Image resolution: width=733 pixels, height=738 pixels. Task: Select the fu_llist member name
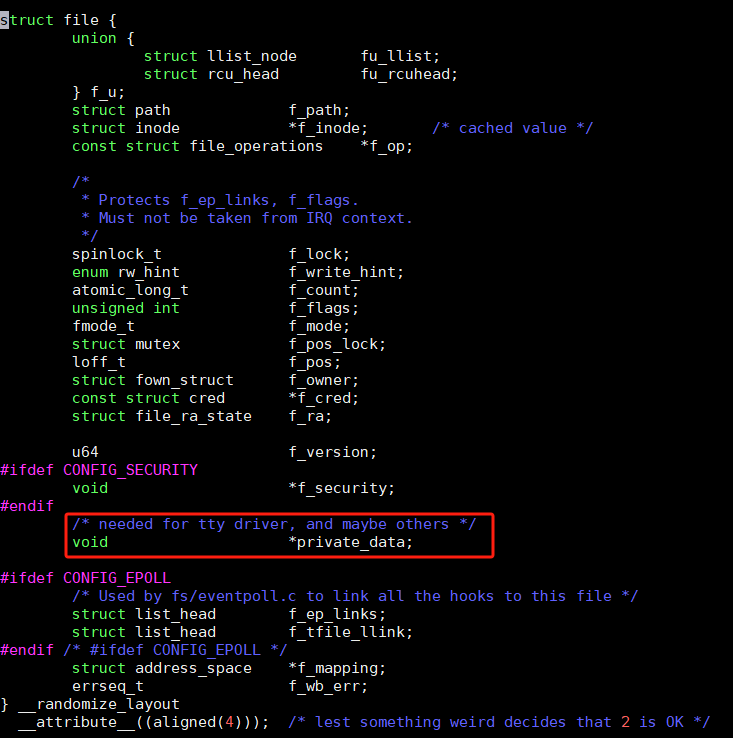400,56
